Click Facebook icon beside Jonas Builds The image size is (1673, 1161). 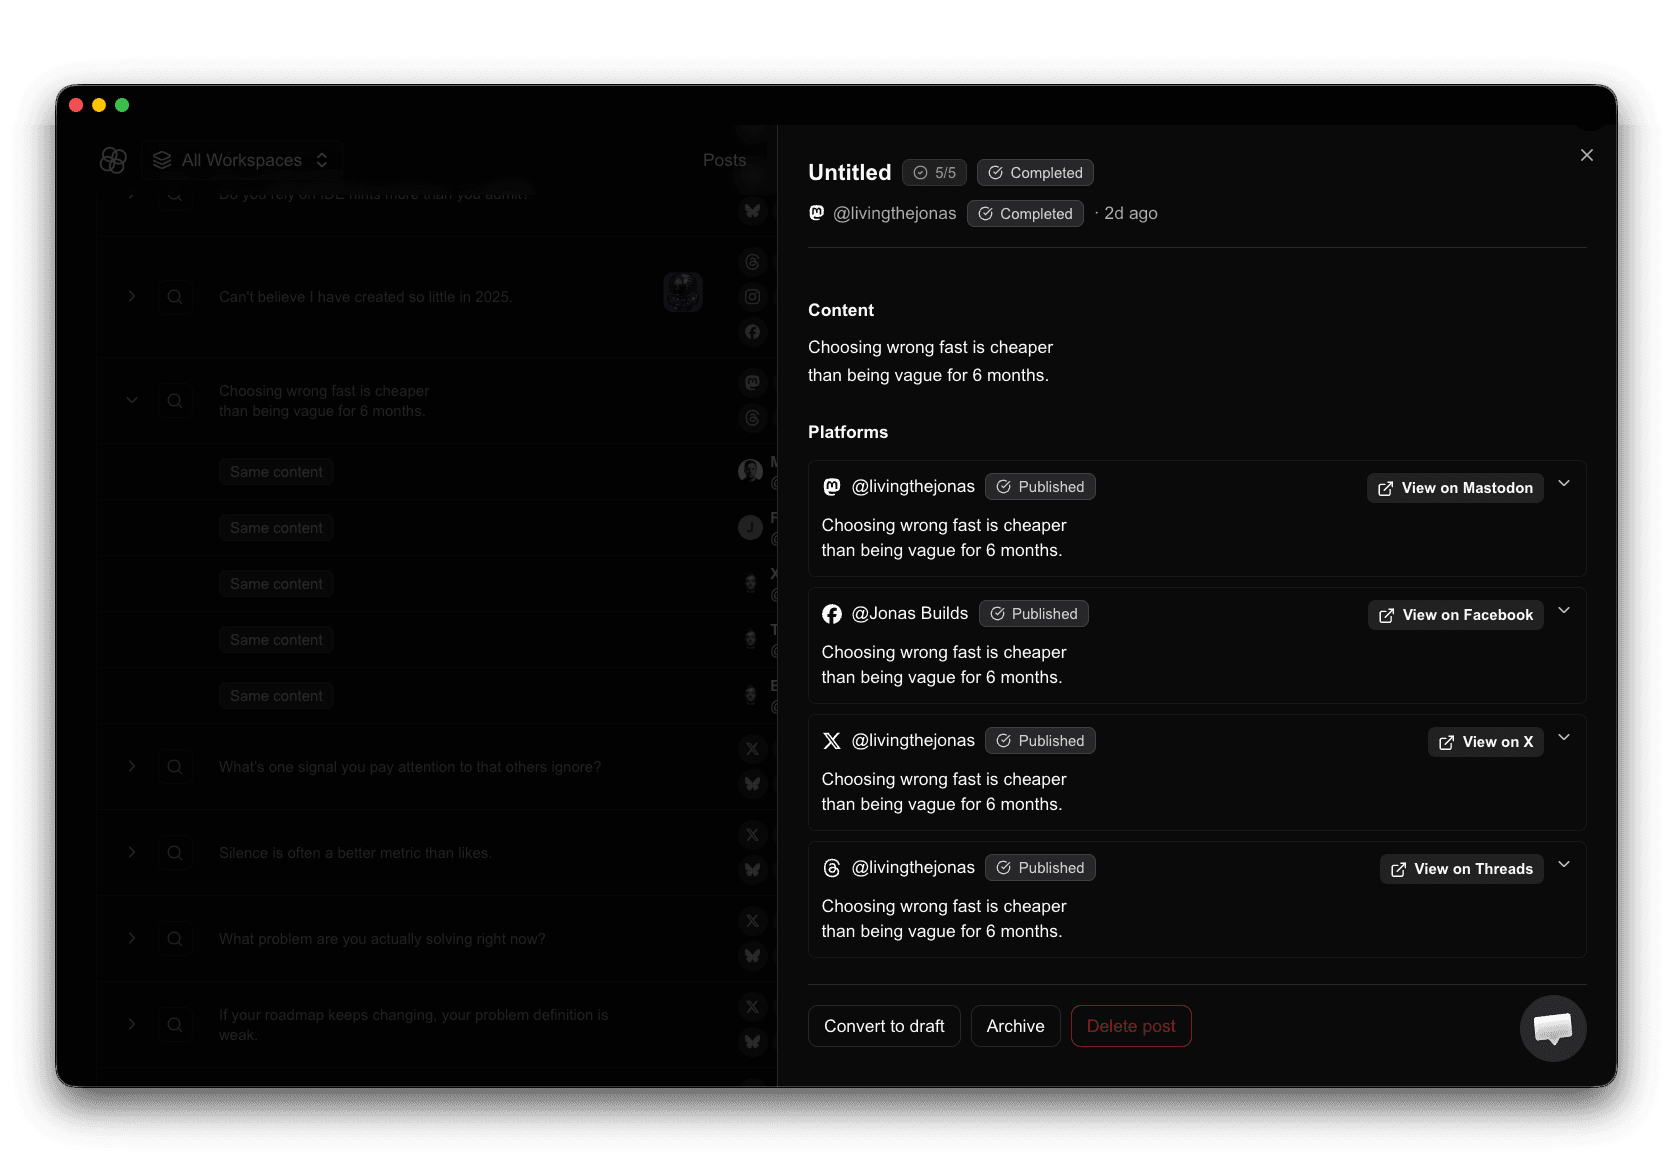coord(832,614)
